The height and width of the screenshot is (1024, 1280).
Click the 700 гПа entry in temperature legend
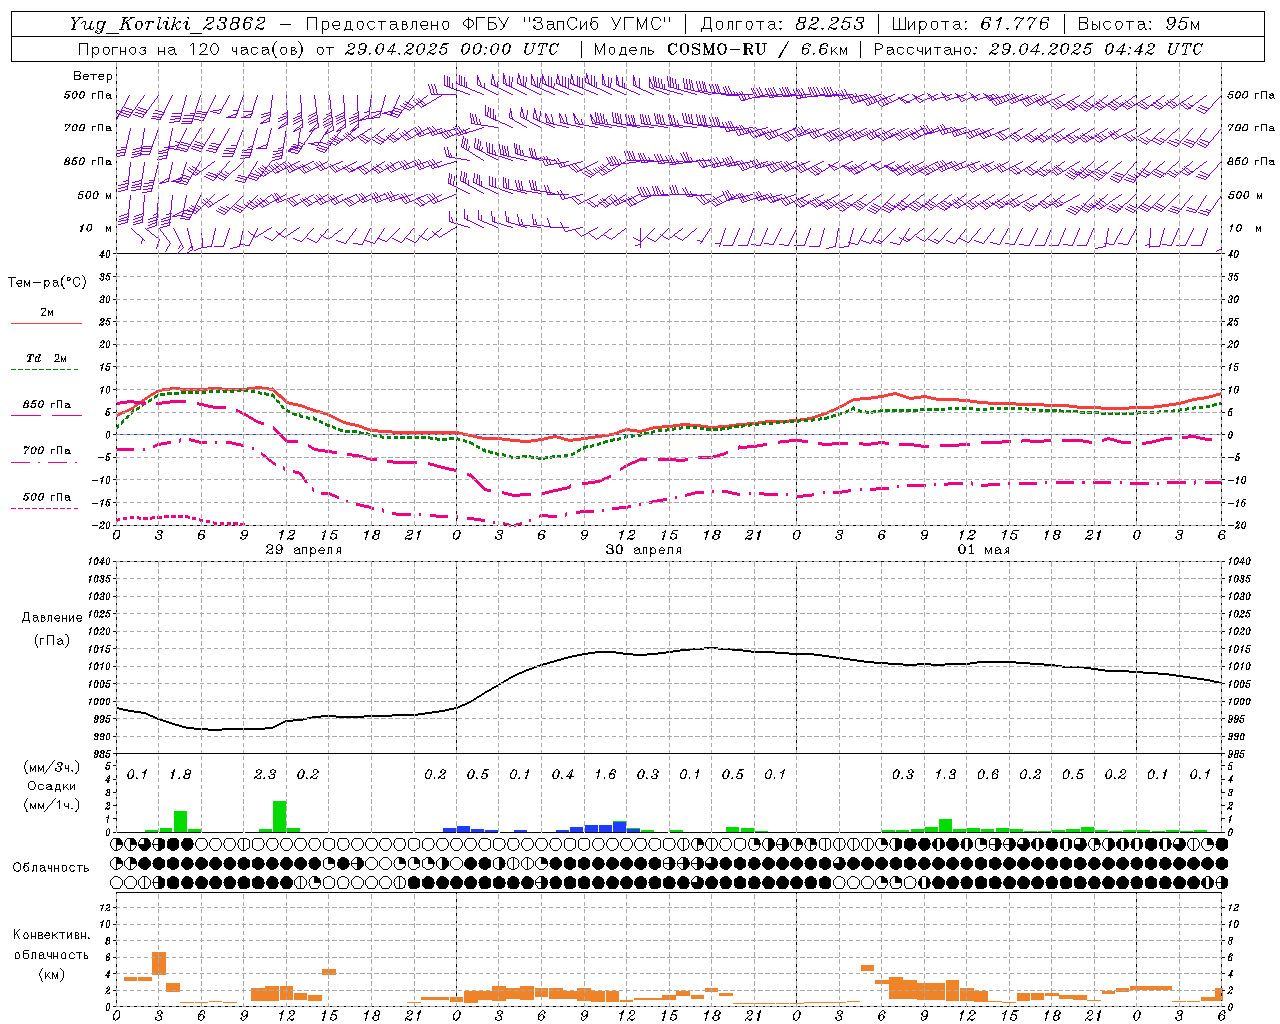click(x=47, y=451)
